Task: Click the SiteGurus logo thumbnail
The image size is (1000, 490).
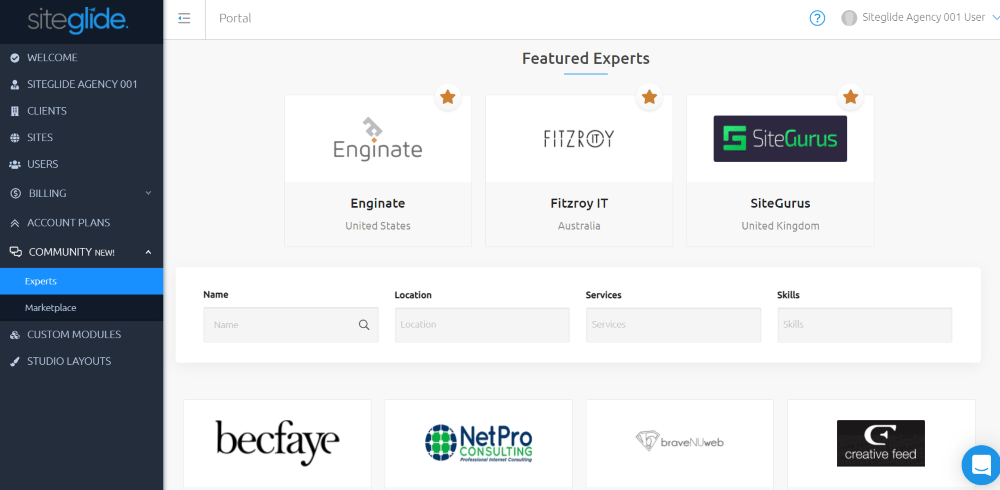Action: 780,138
